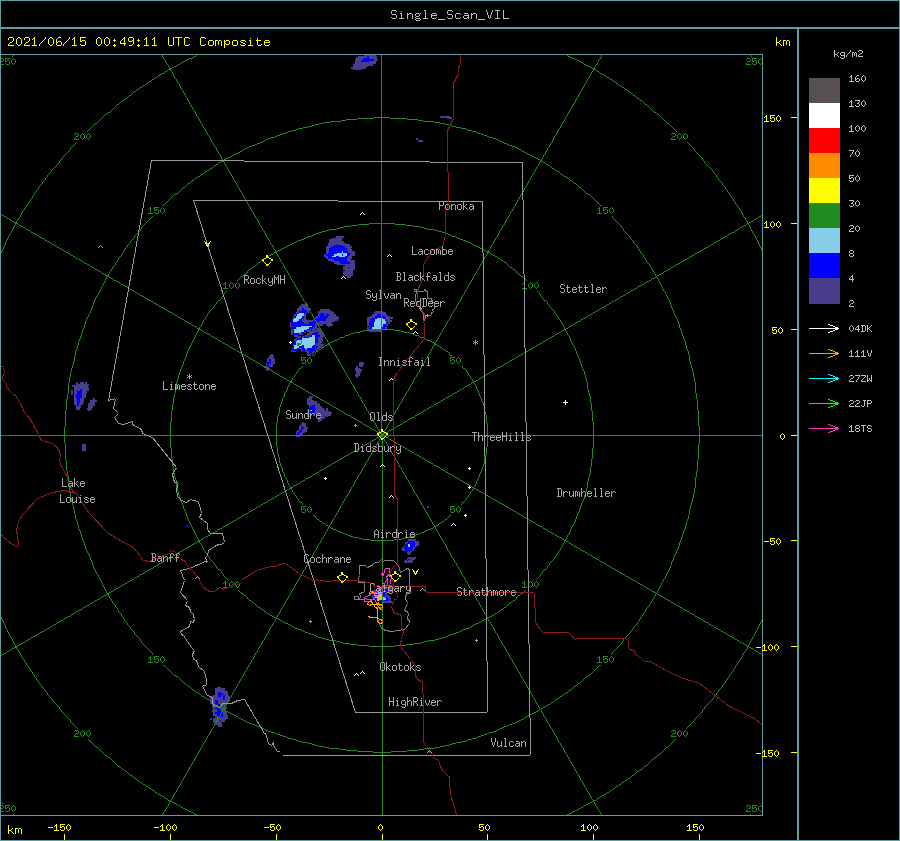Viewport: 900px width, 841px height.
Task: Click the storm cell just below Airdrie
Action: click(x=410, y=546)
